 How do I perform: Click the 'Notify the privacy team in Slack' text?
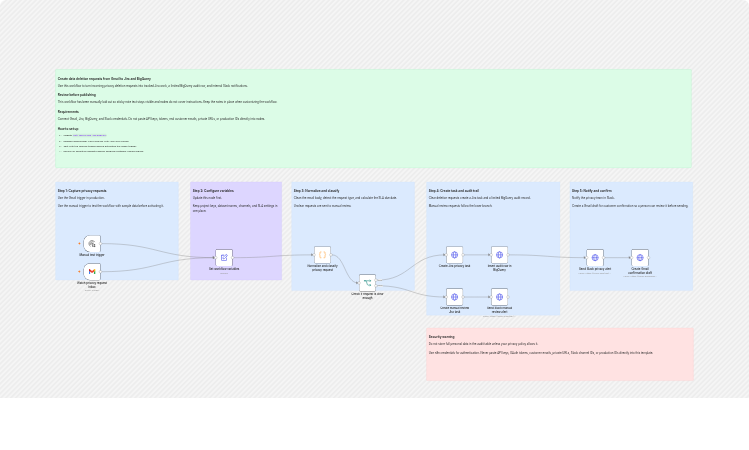click(593, 198)
